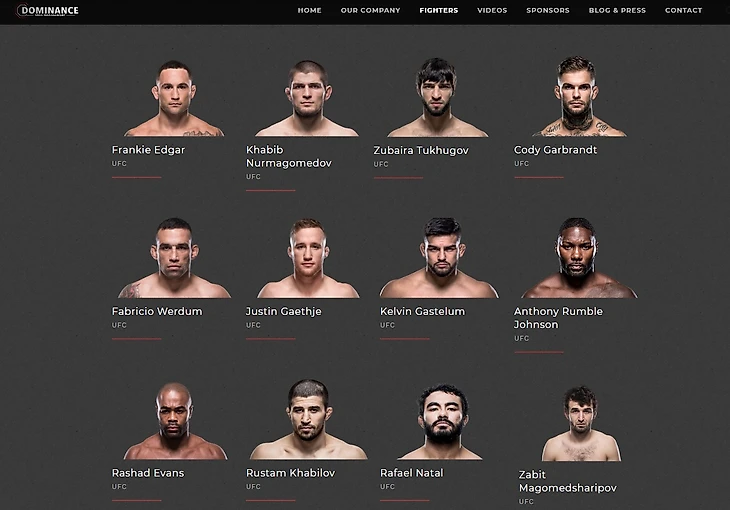
Task: Navigate to Sponsors
Action: [x=548, y=10]
